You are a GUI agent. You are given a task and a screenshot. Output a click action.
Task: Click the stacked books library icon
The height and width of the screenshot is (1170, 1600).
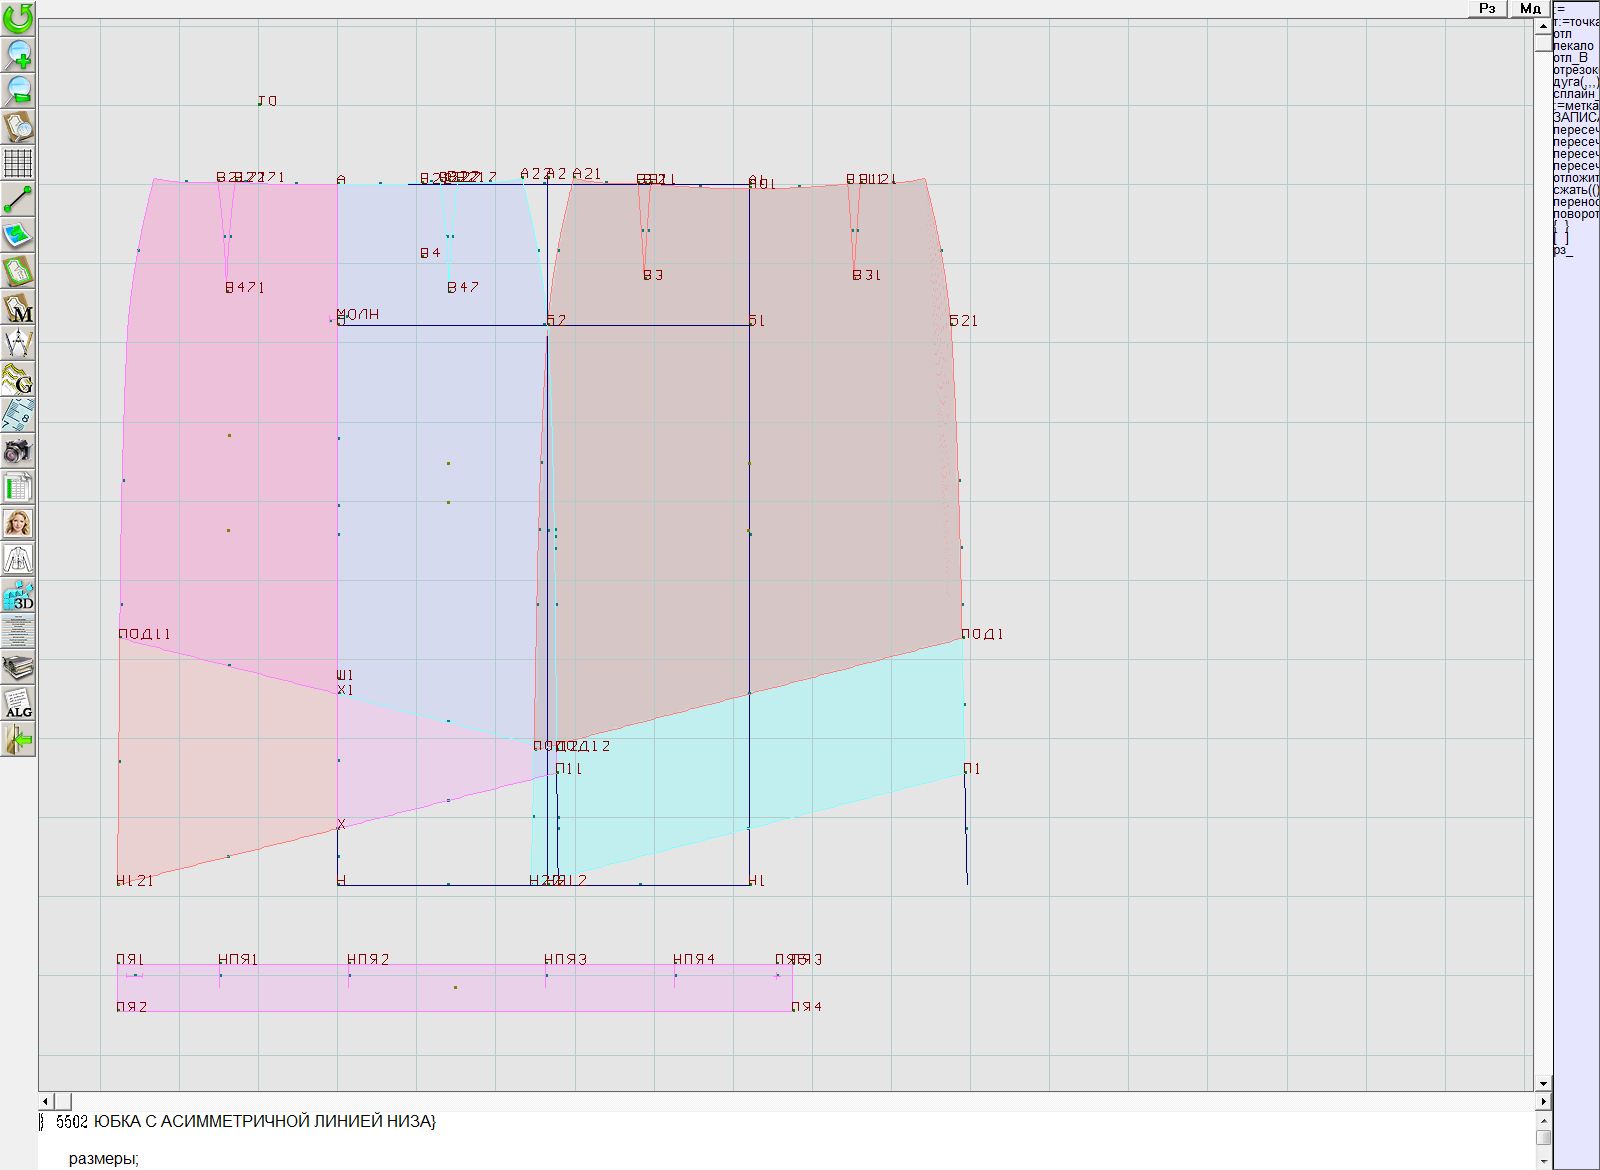[18, 667]
